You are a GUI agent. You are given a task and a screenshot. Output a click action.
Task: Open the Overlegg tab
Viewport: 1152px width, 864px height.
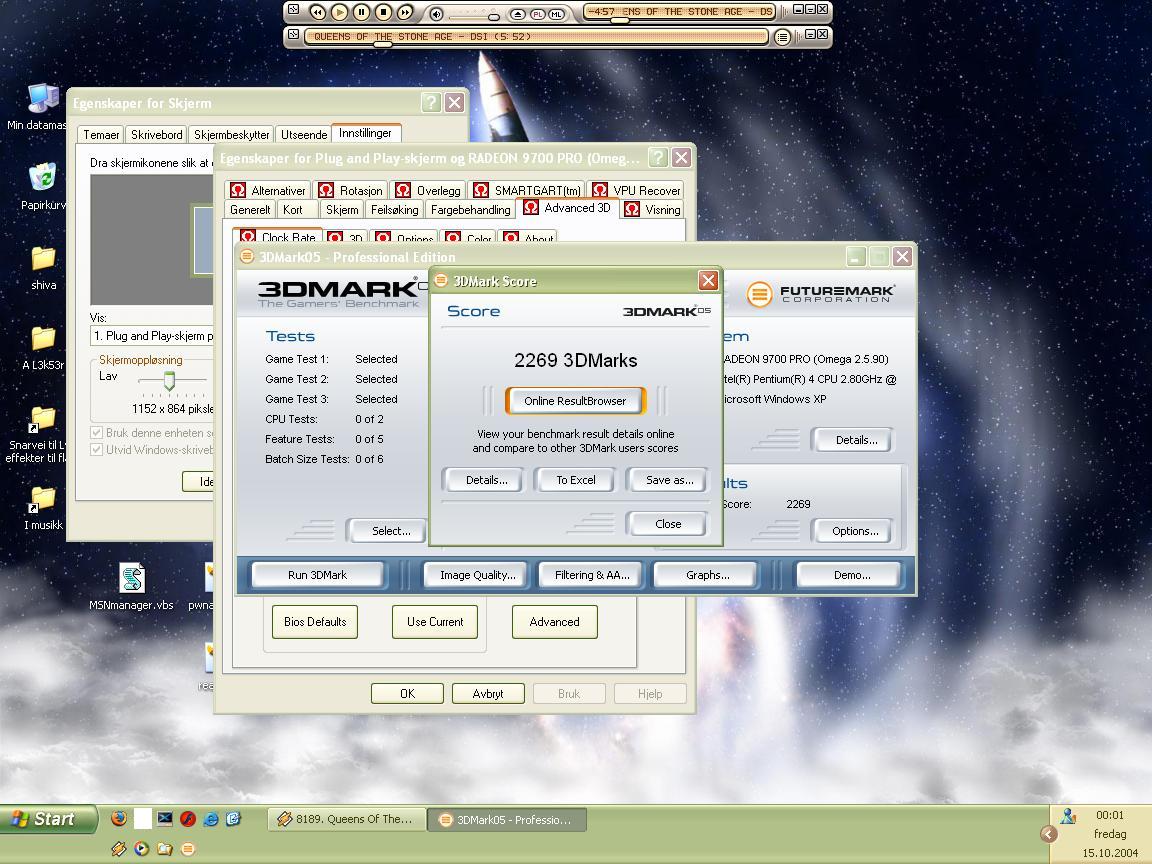(x=428, y=190)
